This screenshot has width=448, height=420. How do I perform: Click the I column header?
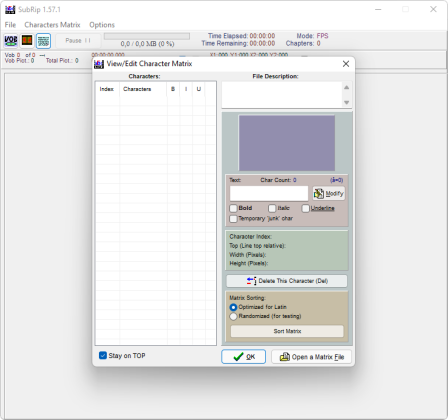(186, 89)
